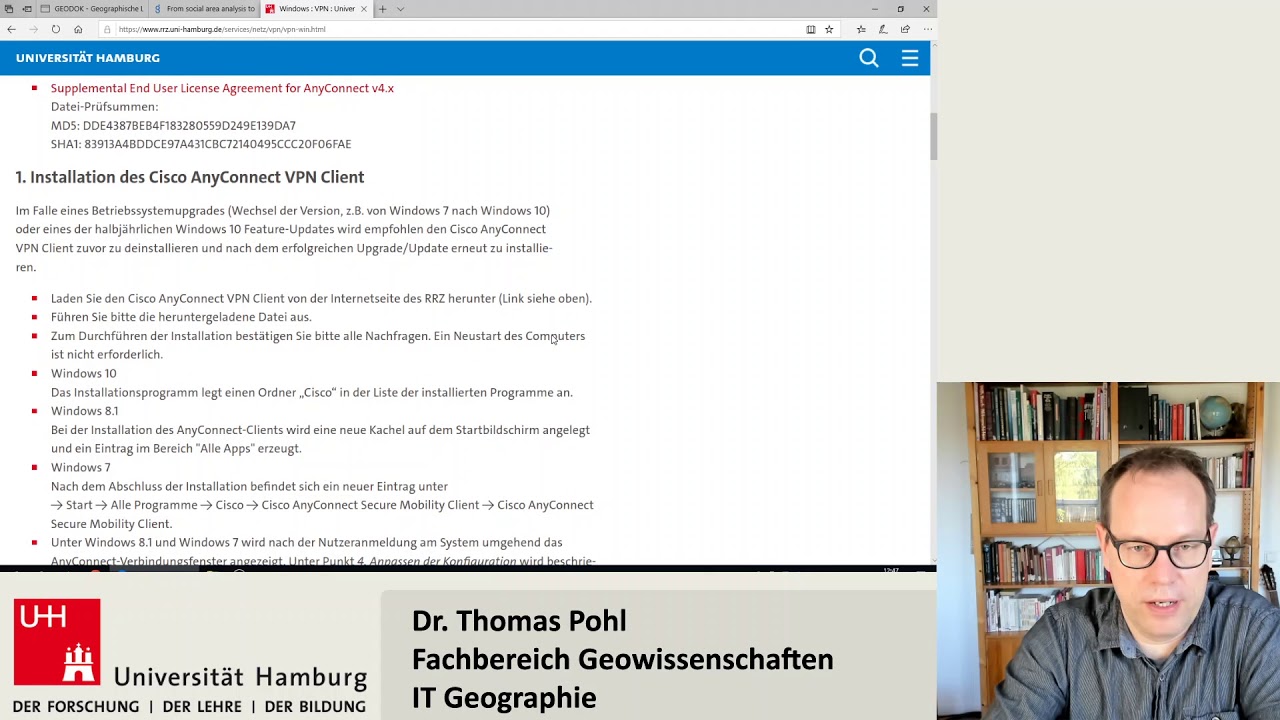Click heading Installation des Cisco AnyConnect VPN Client
This screenshot has height=720, width=1280.
pyautogui.click(x=190, y=177)
